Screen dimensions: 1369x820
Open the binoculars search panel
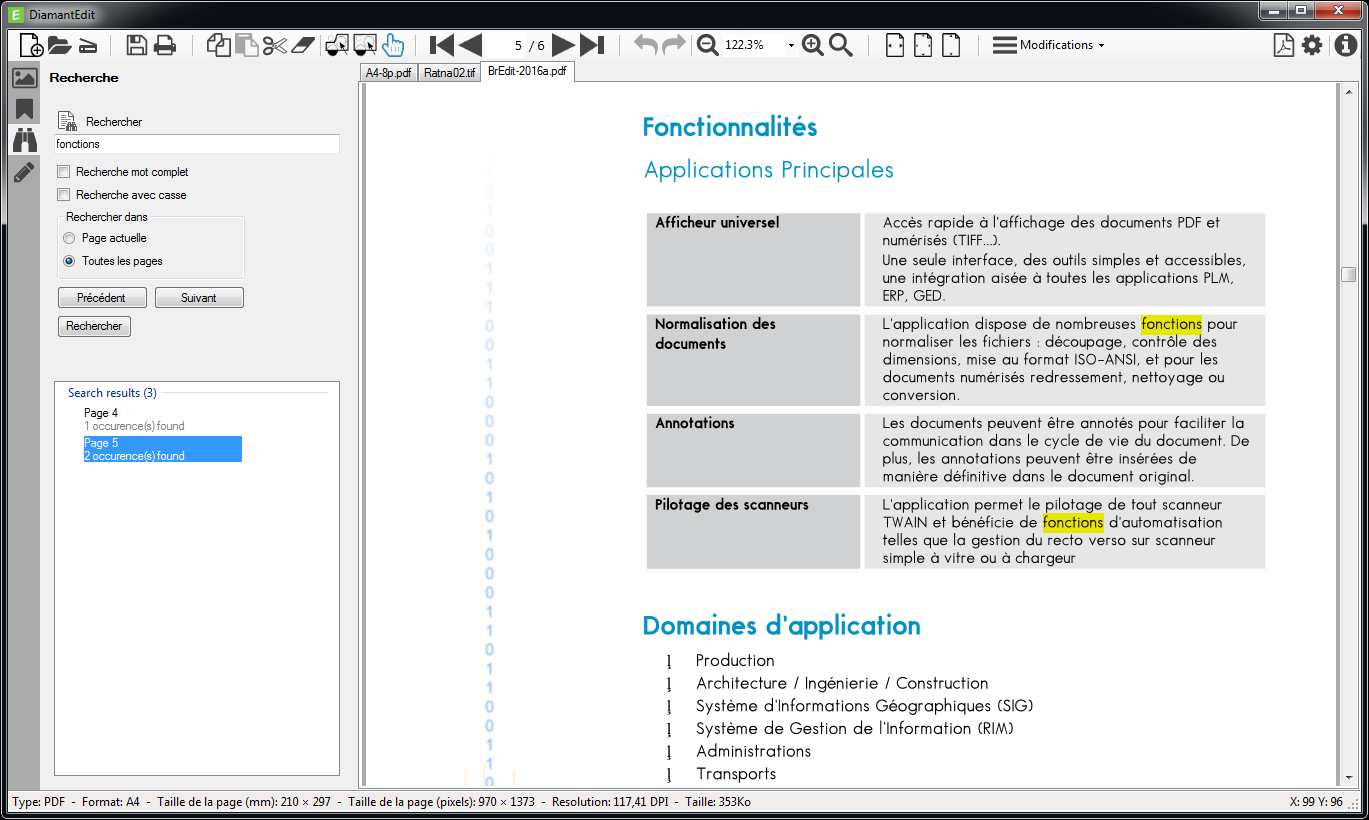24,140
